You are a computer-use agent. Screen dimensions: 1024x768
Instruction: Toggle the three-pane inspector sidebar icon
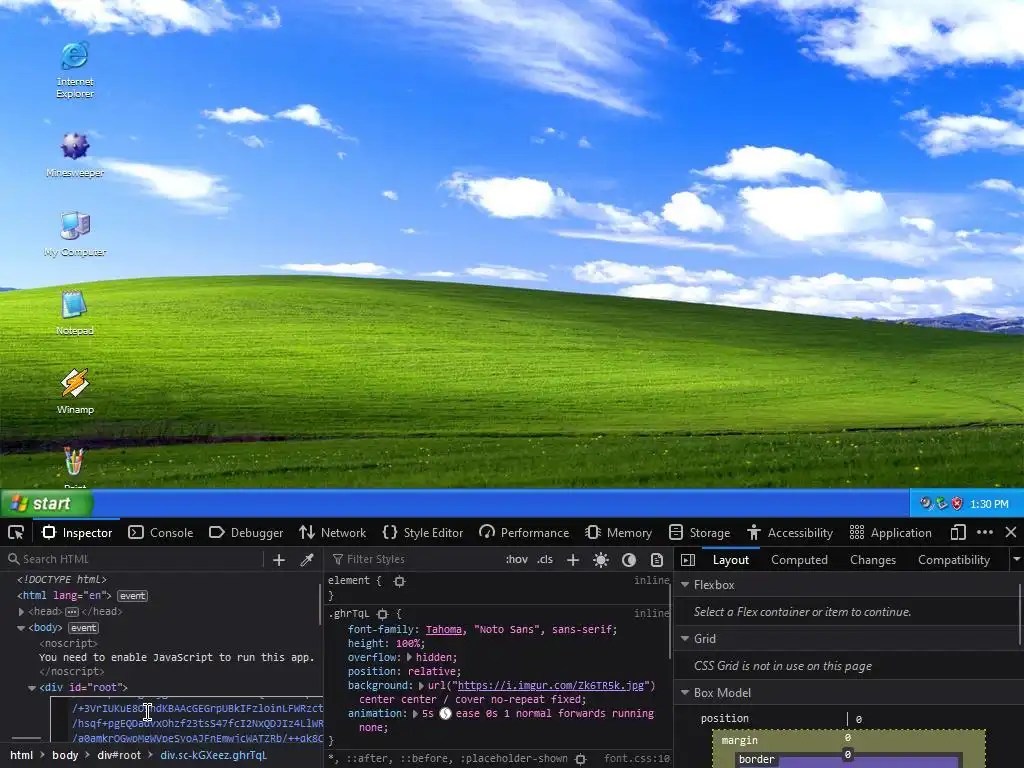pos(688,560)
